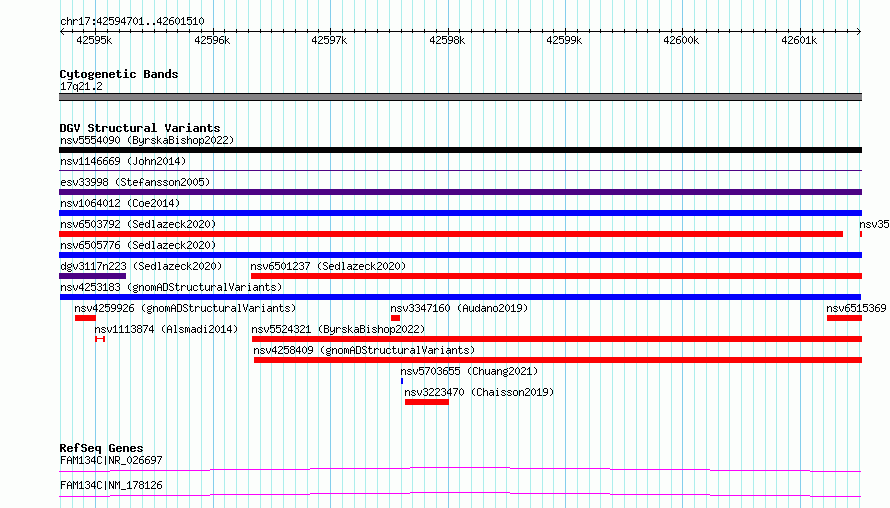Screen dimensions: 890x508
Task: Open variant nsv6505776 (Sedlazeck2020) label
Action: (x=138, y=245)
